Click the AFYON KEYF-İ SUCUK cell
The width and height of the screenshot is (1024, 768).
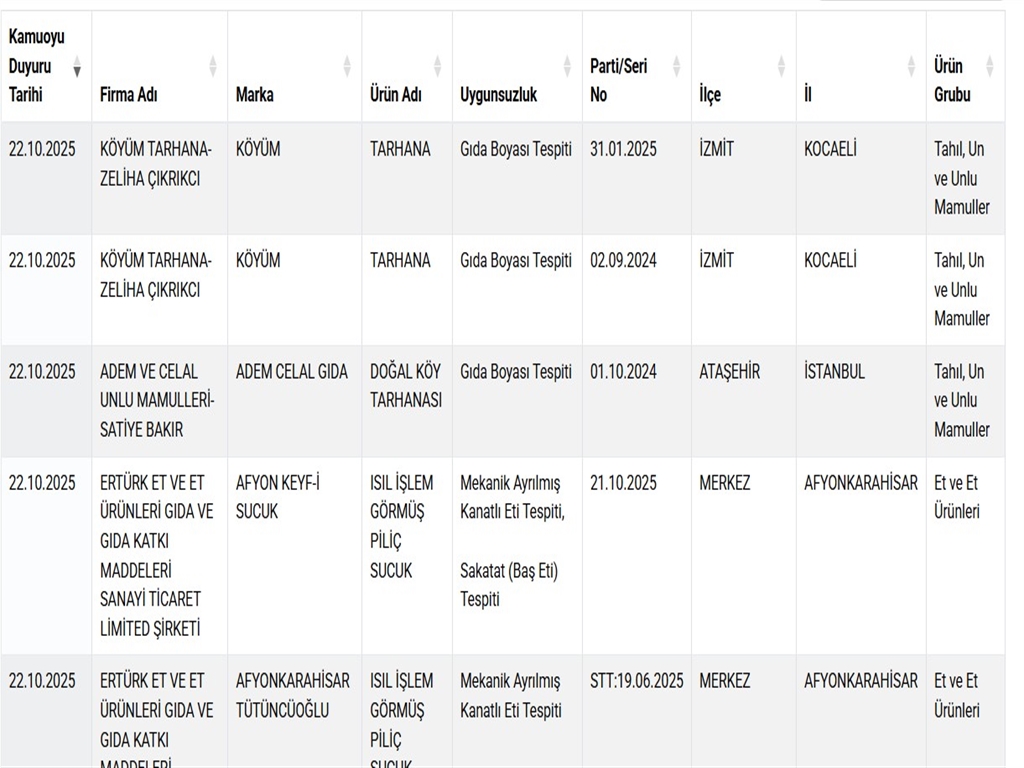(277, 497)
